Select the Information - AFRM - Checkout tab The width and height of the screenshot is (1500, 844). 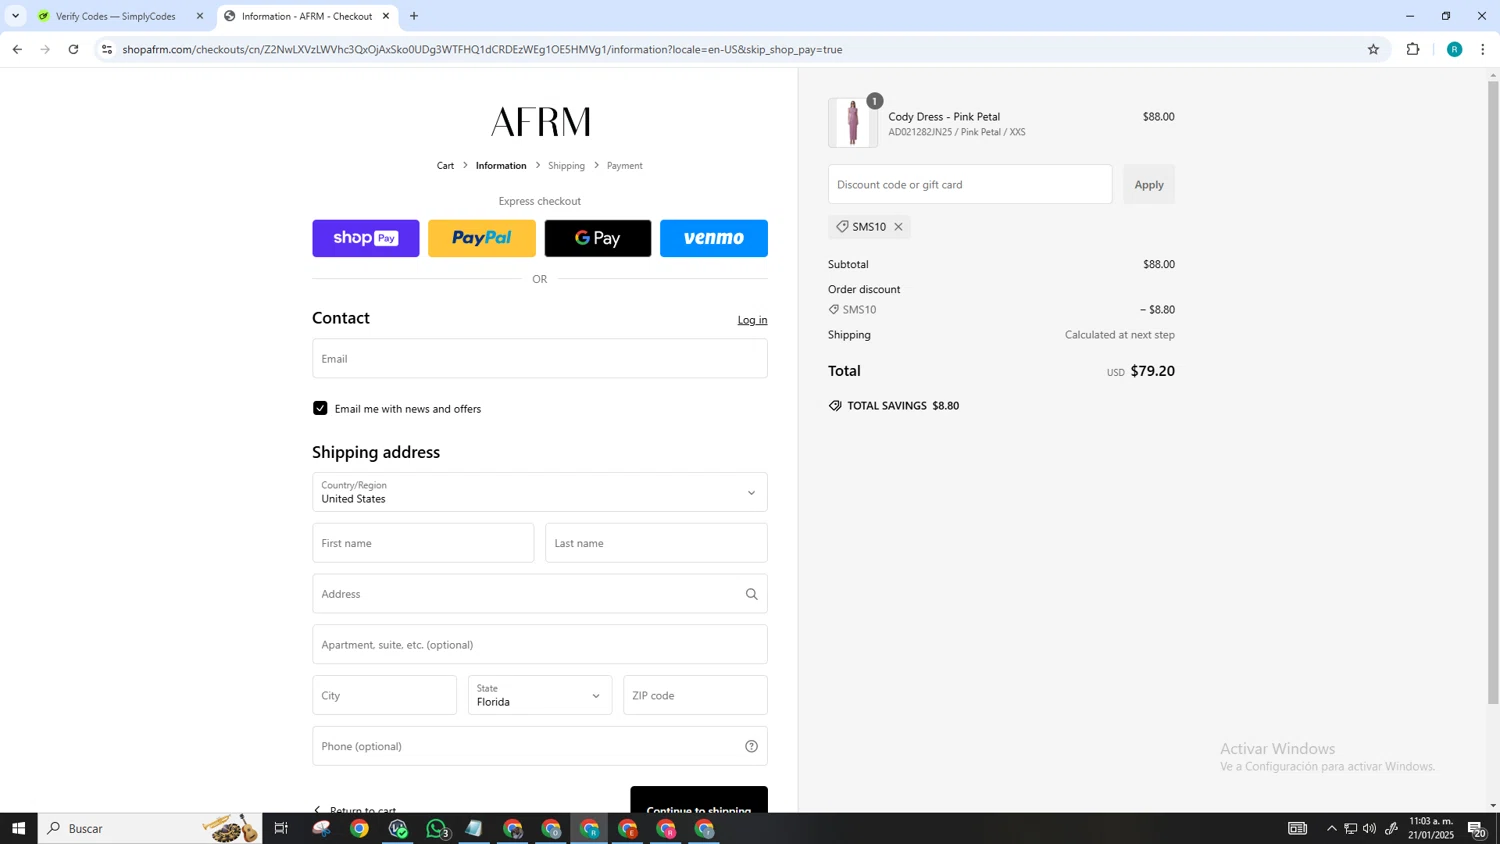(307, 16)
